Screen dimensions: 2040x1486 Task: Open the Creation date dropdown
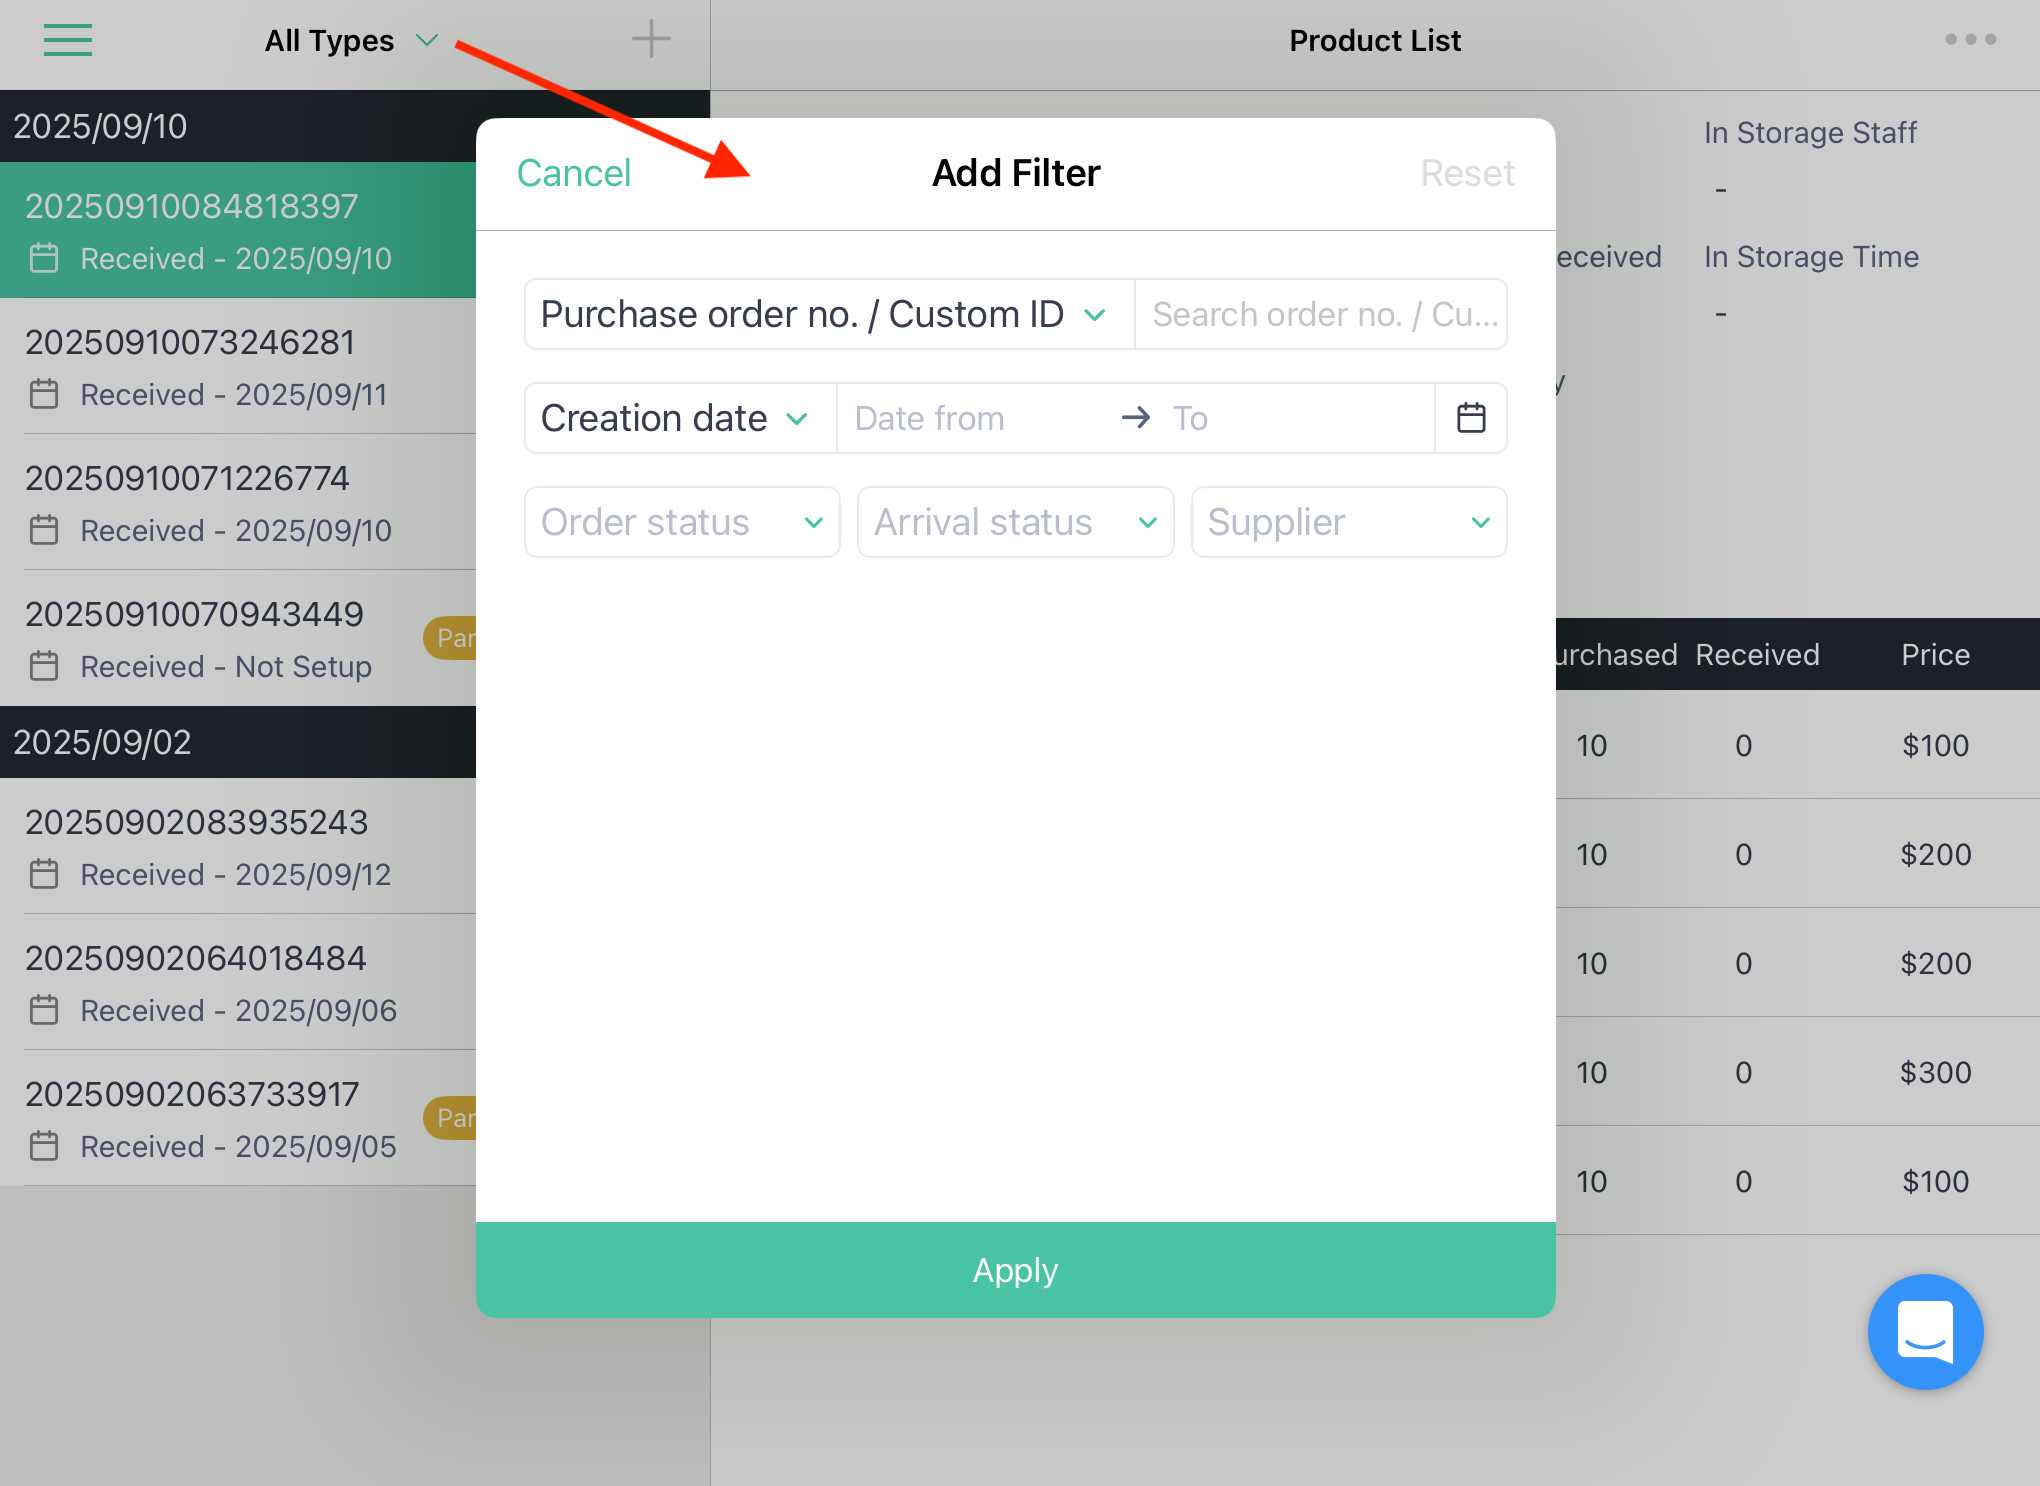680,418
